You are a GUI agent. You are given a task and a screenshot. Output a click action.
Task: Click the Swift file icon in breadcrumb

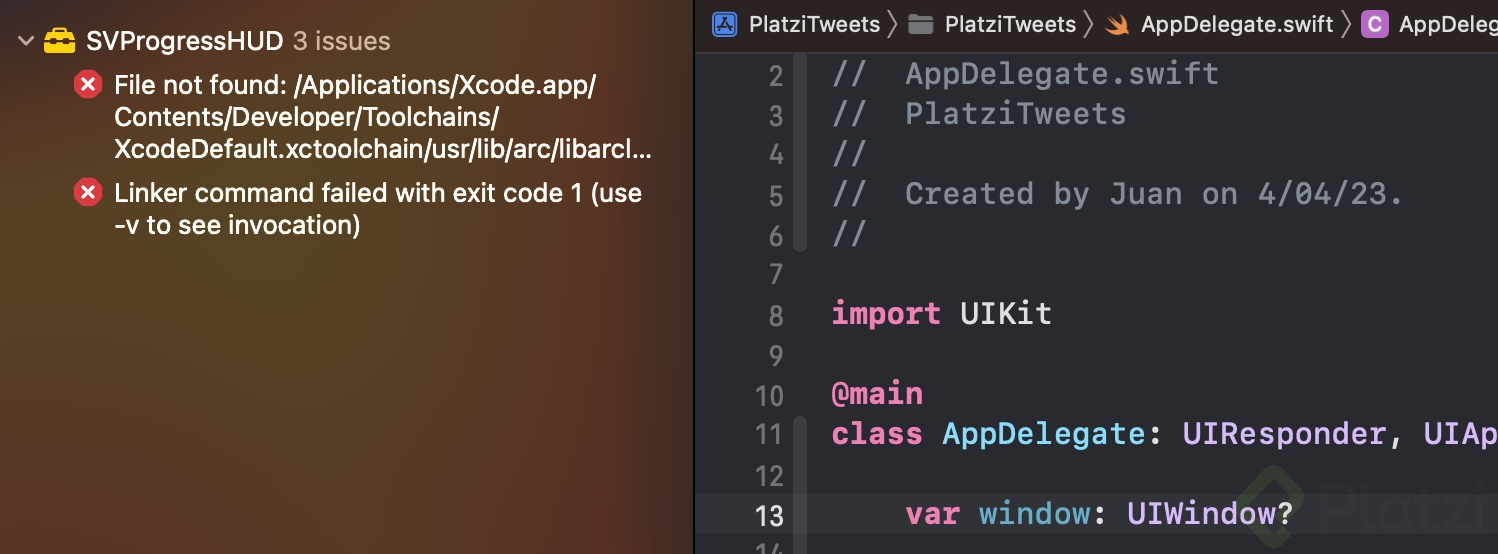(x=1117, y=24)
